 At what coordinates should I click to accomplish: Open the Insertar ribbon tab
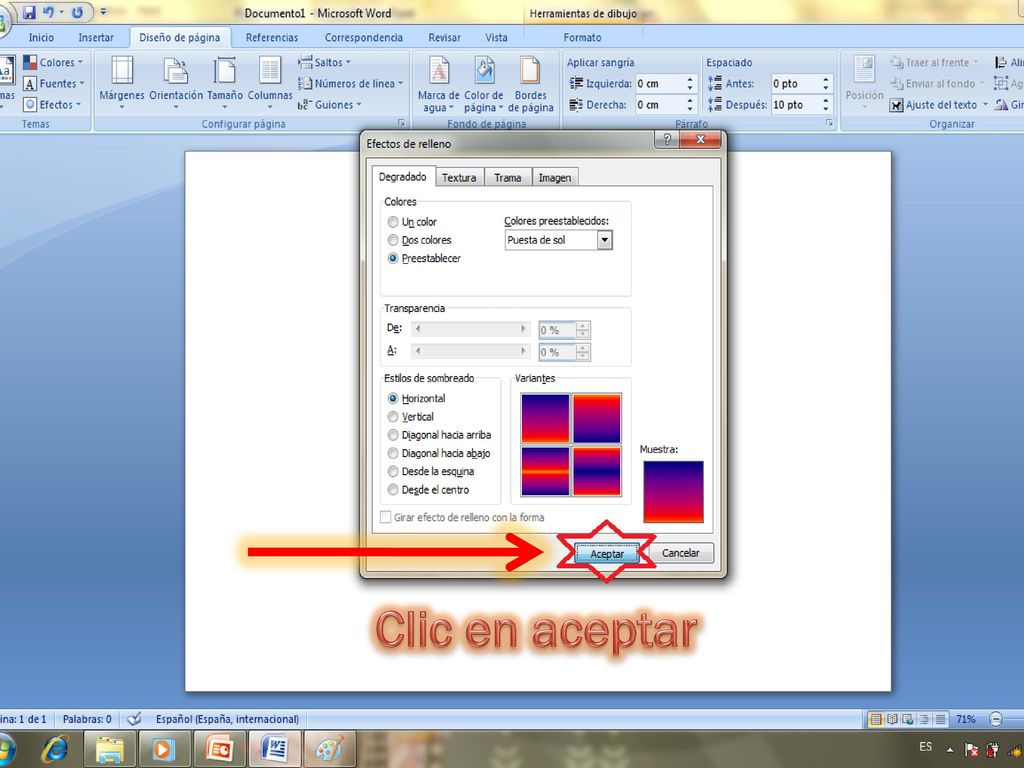click(96, 38)
